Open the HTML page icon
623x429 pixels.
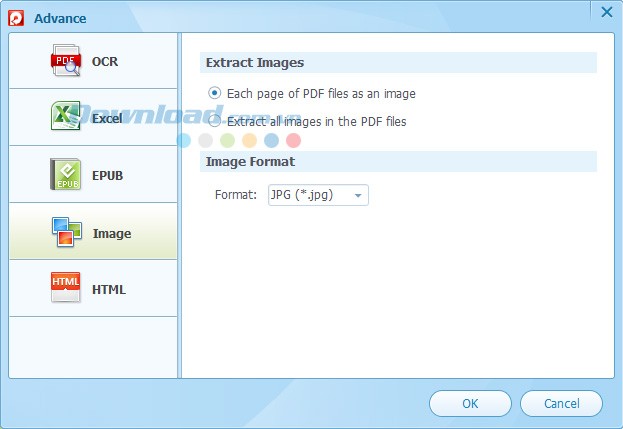pos(66,288)
